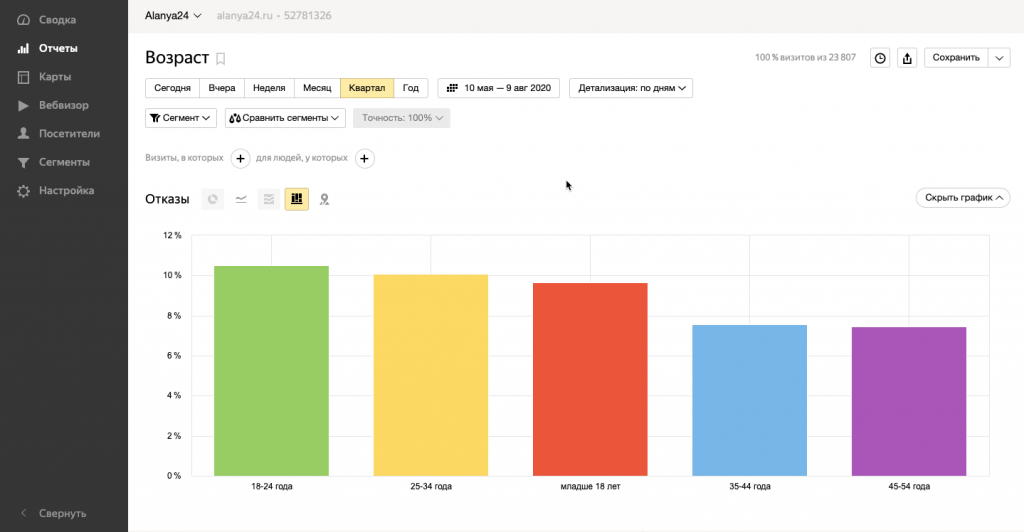Select bar chart view

(x=296, y=199)
